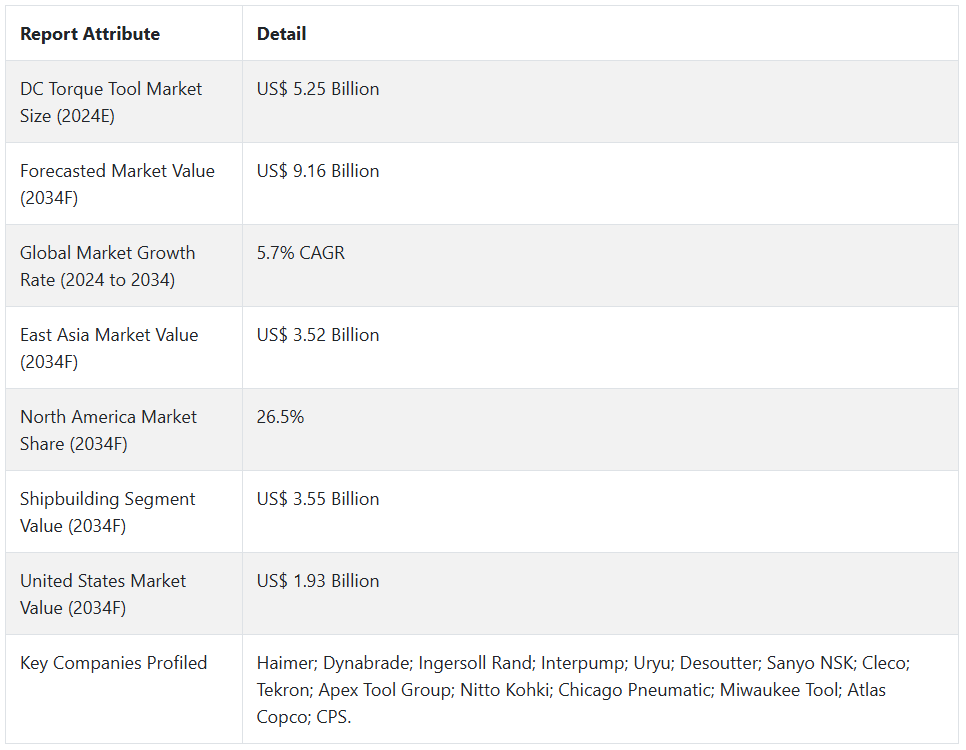Viewport: 966px width, 750px height.
Task: Click the US$ 1.93 Billion value
Action: [x=318, y=581]
